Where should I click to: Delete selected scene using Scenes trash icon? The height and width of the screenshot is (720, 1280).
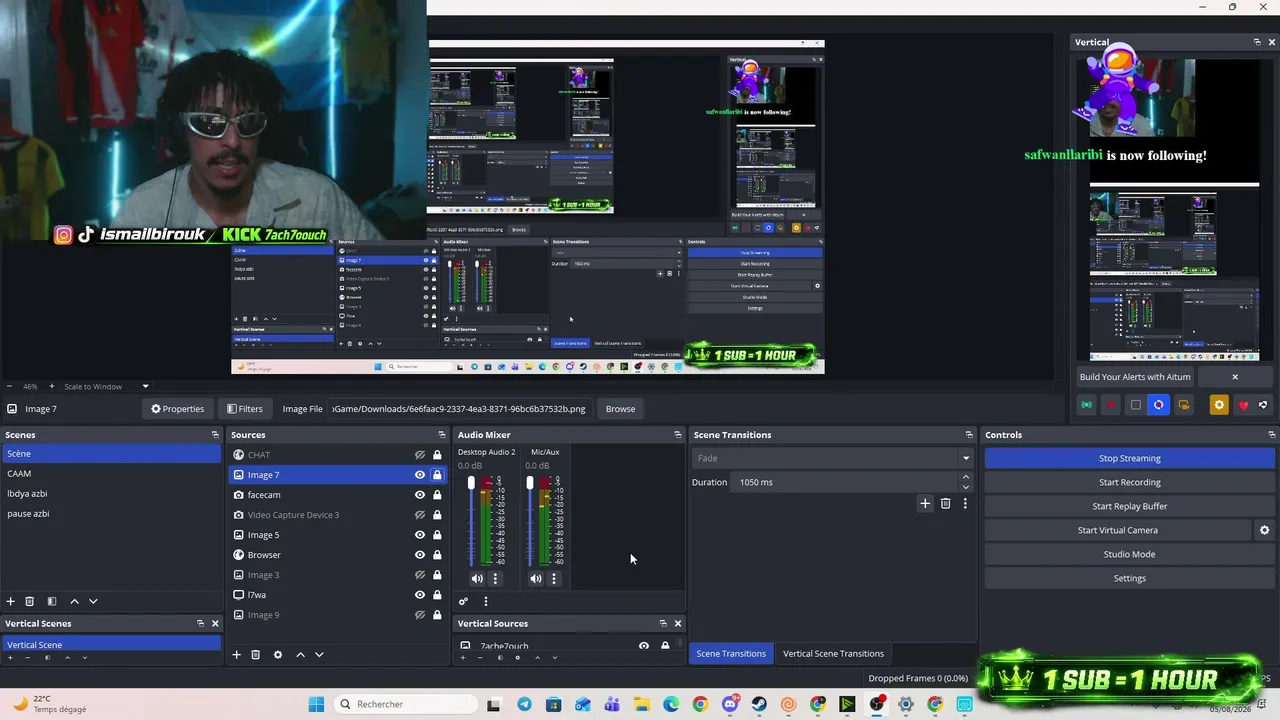pyautogui.click(x=30, y=601)
